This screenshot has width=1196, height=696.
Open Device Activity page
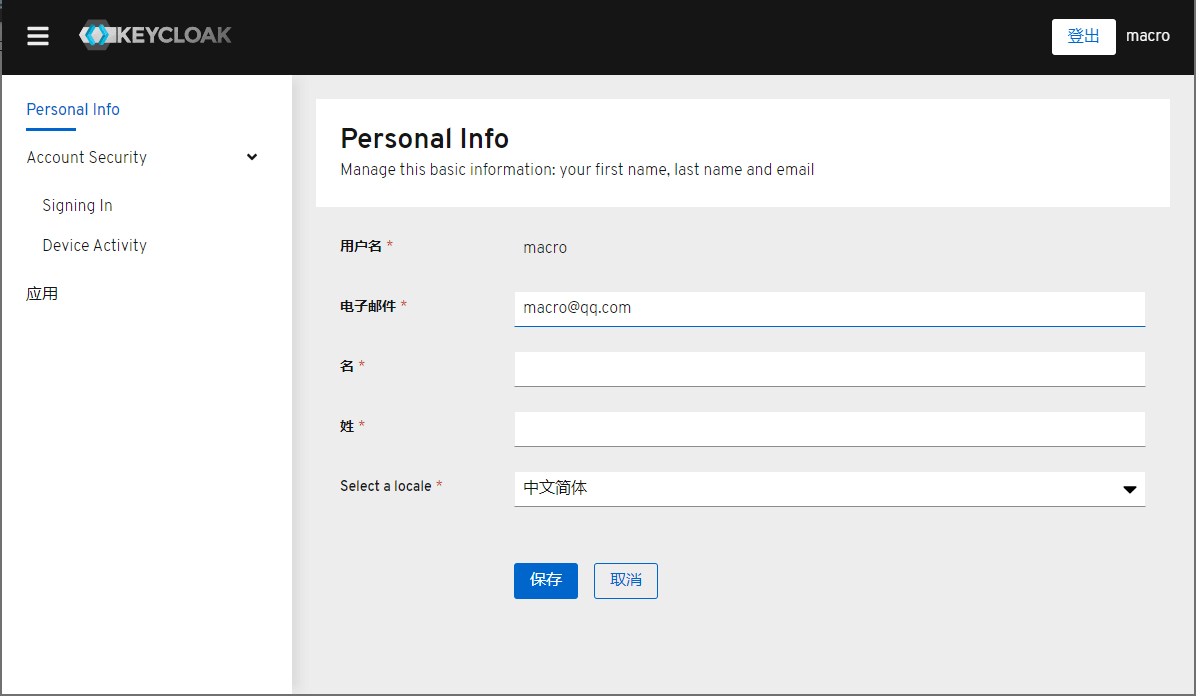(95, 245)
